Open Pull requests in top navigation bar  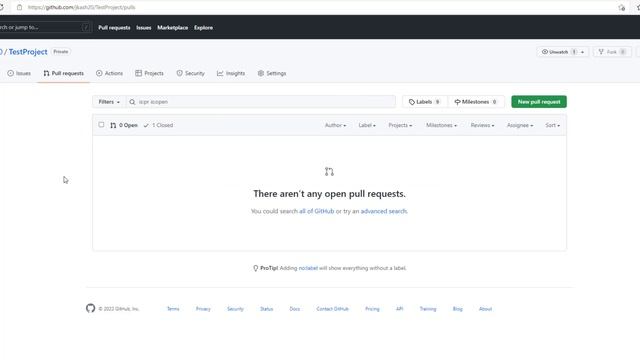[114, 28]
